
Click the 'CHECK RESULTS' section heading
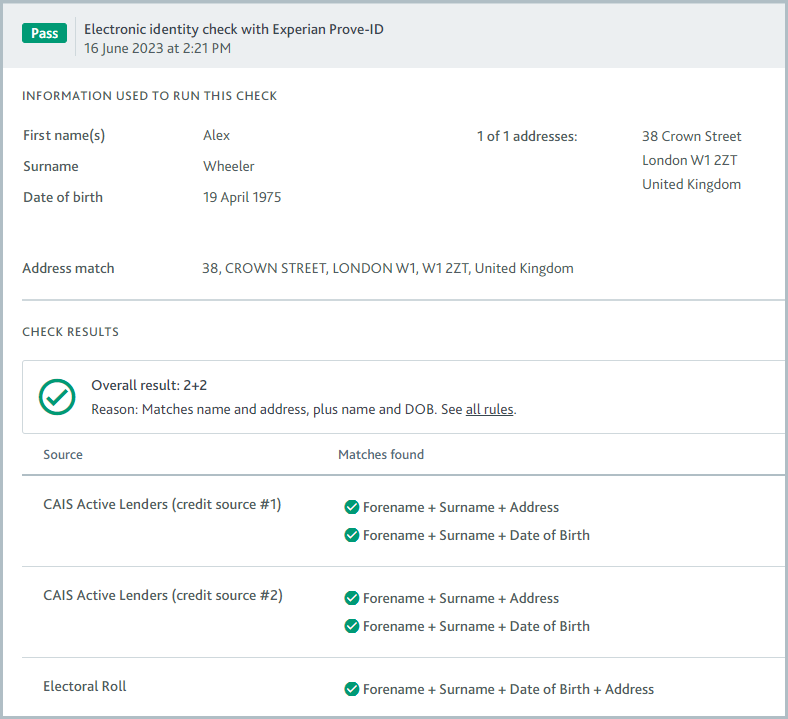point(70,332)
